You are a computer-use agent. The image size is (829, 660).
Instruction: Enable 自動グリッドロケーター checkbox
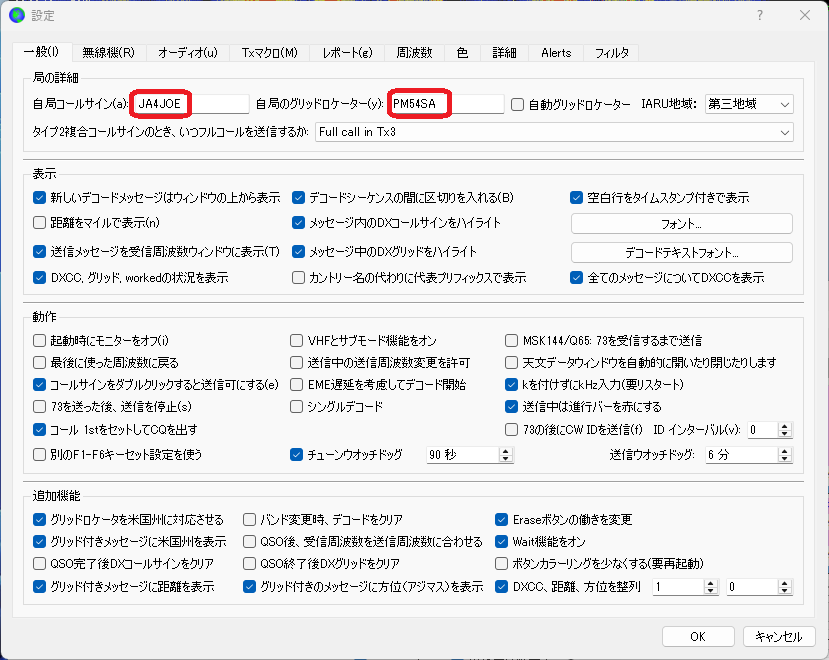[518, 104]
